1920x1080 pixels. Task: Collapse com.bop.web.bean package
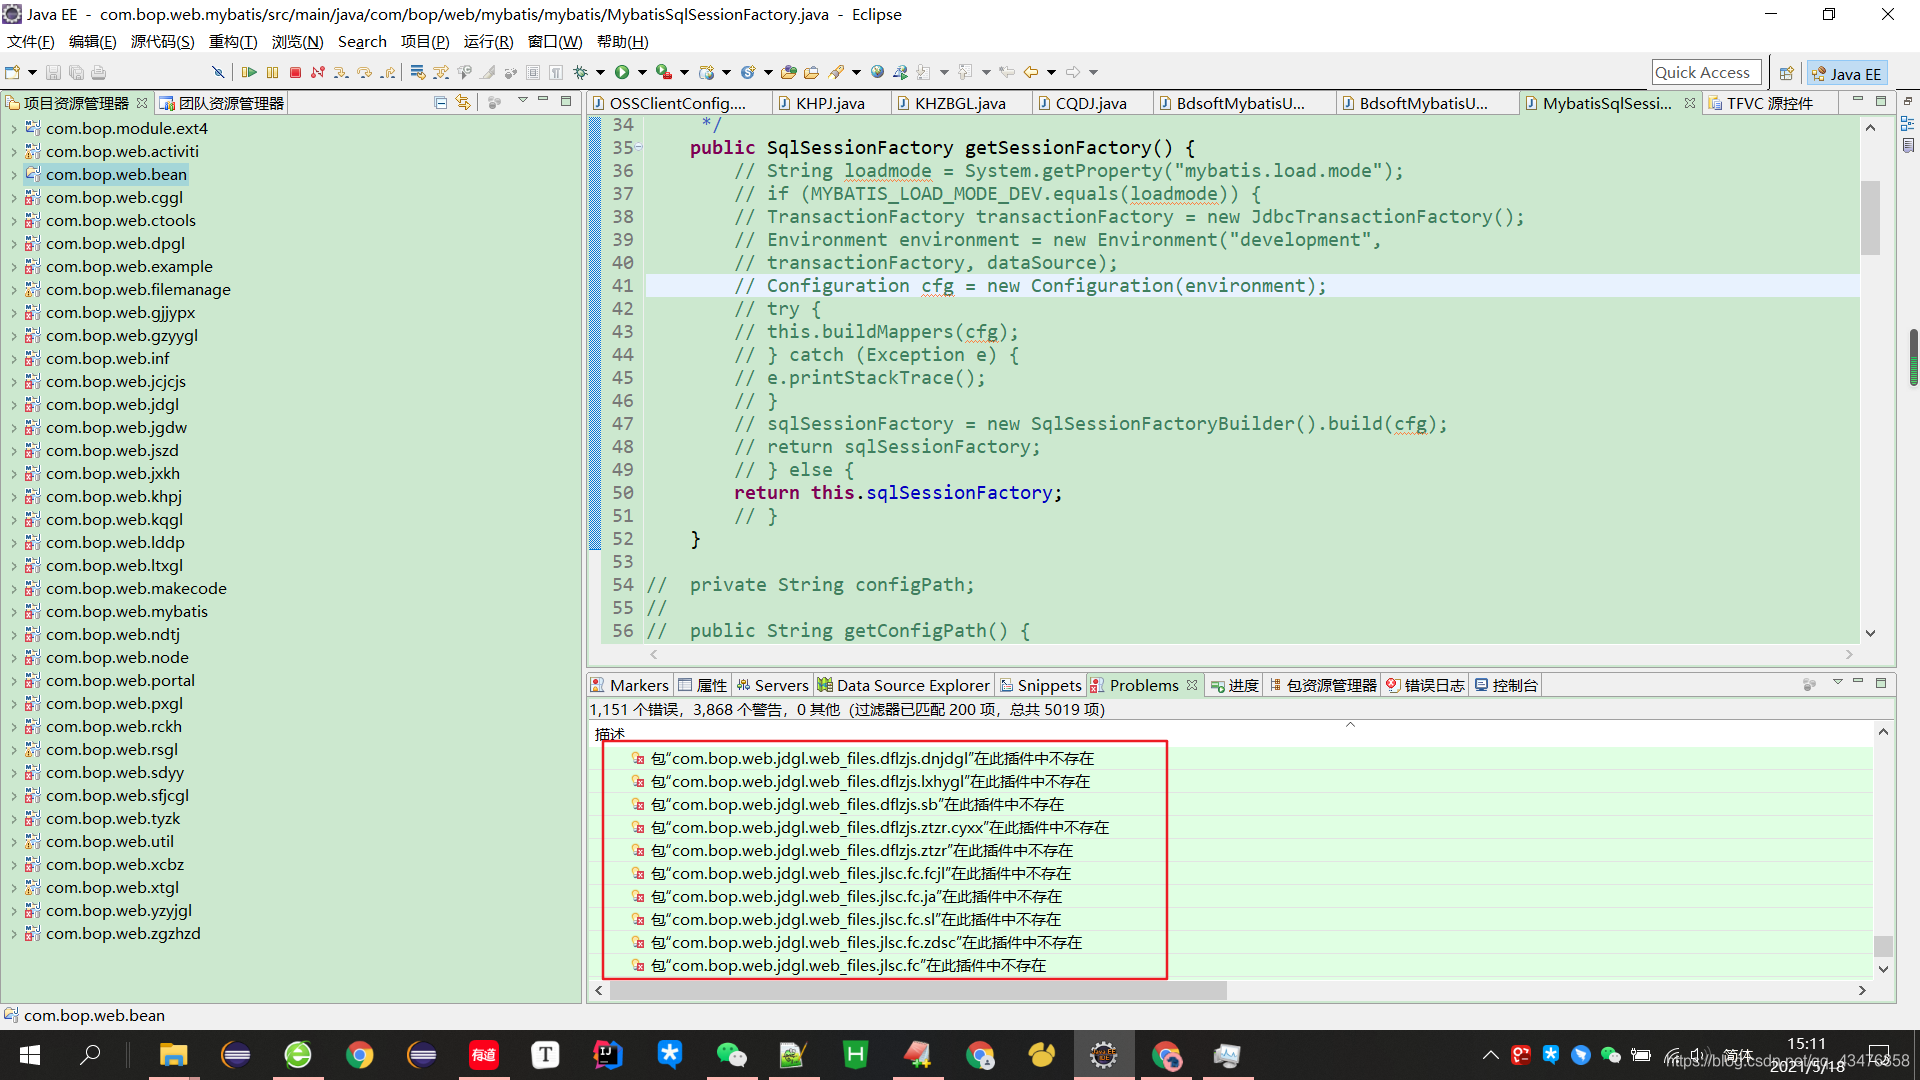click(15, 173)
